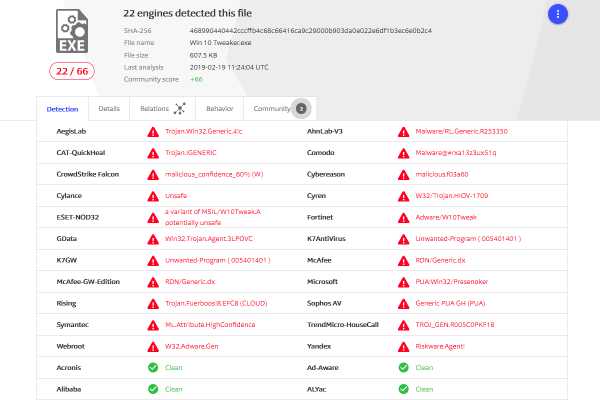Image resolution: width=600 pixels, height=400 pixels.
Task: Click the Microsoft warning icon
Action: click(x=403, y=282)
